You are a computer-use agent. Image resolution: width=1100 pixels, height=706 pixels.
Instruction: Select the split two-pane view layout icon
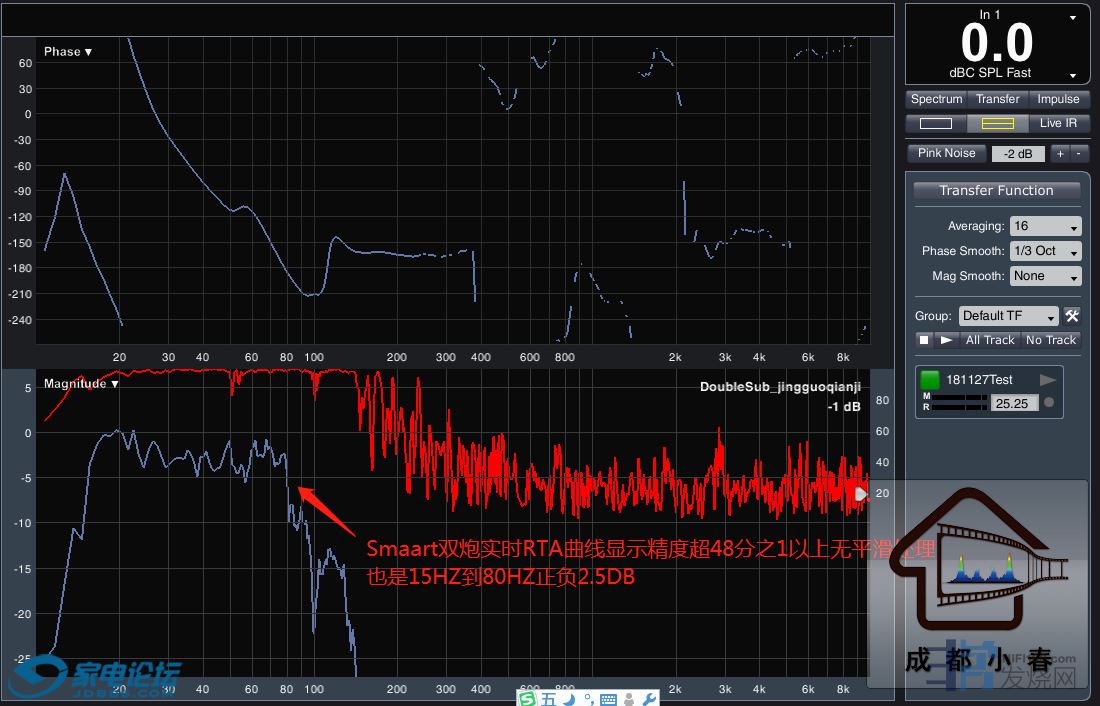click(x=997, y=123)
